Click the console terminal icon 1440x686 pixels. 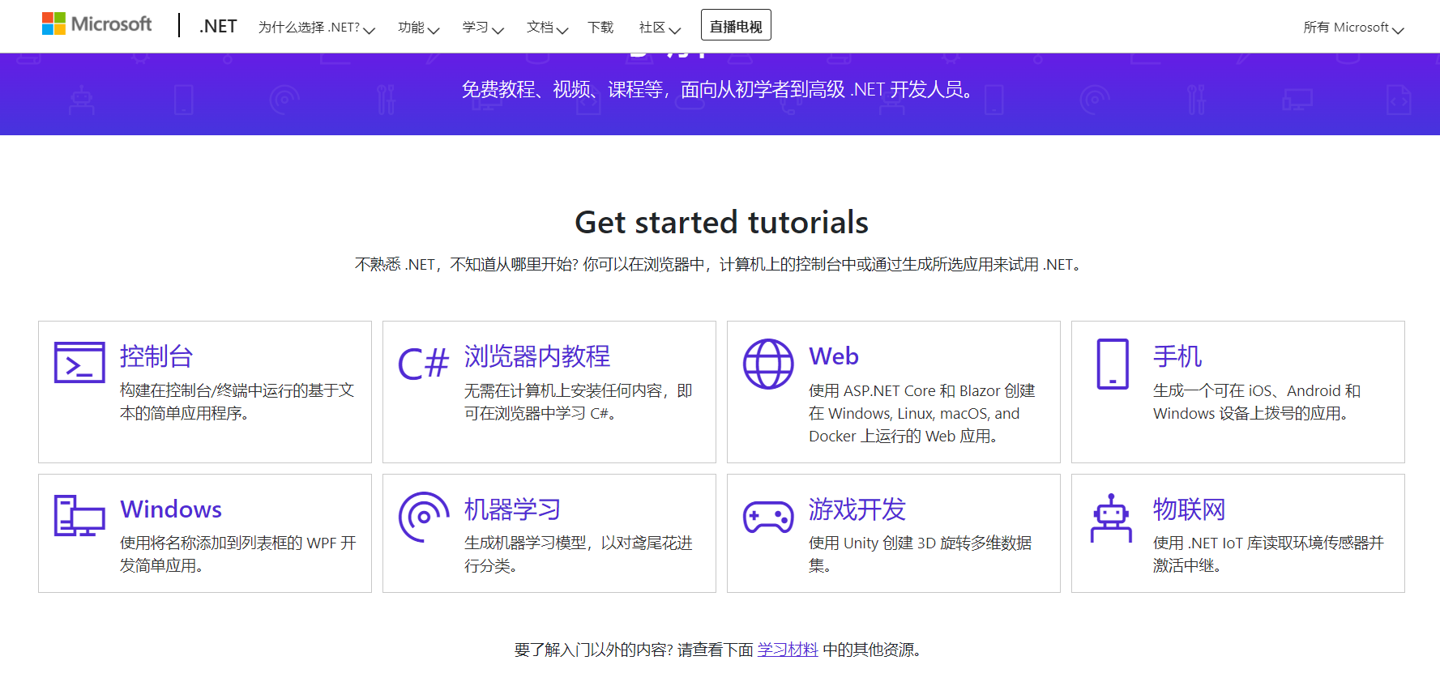click(79, 363)
